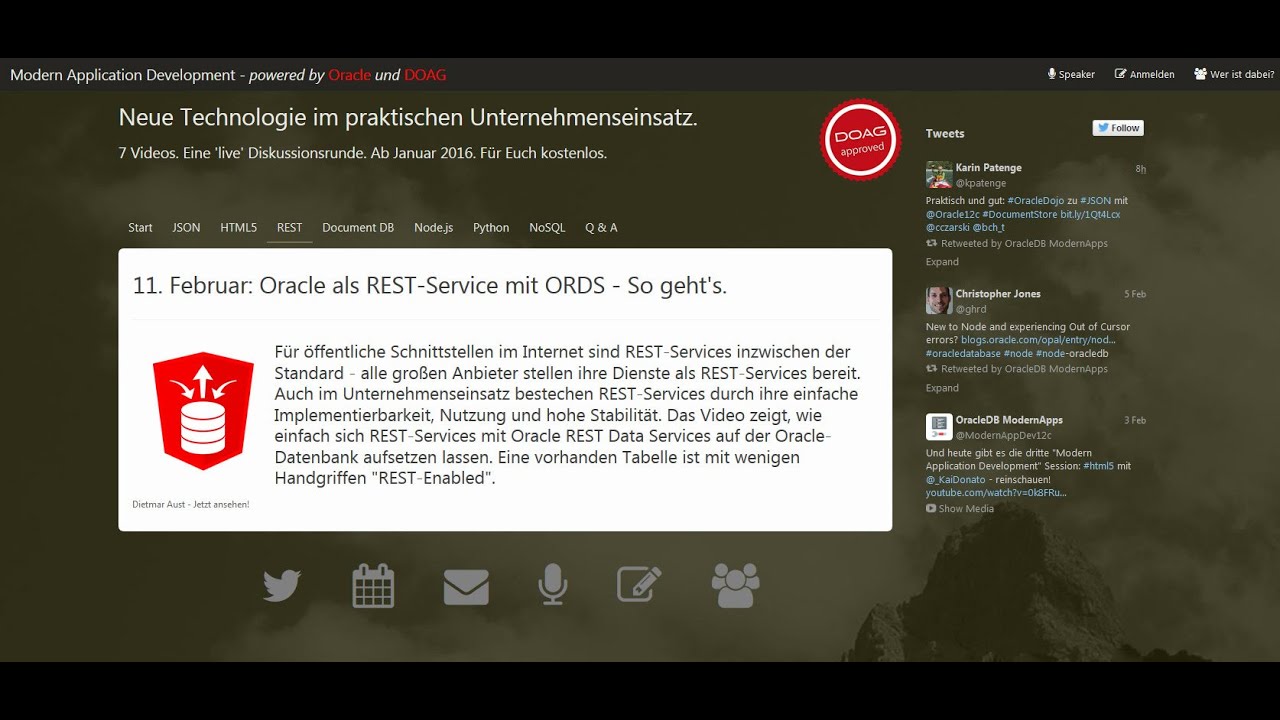The image size is (1280, 720).
Task: Click the pencil edit signup icon
Action: (x=639, y=584)
